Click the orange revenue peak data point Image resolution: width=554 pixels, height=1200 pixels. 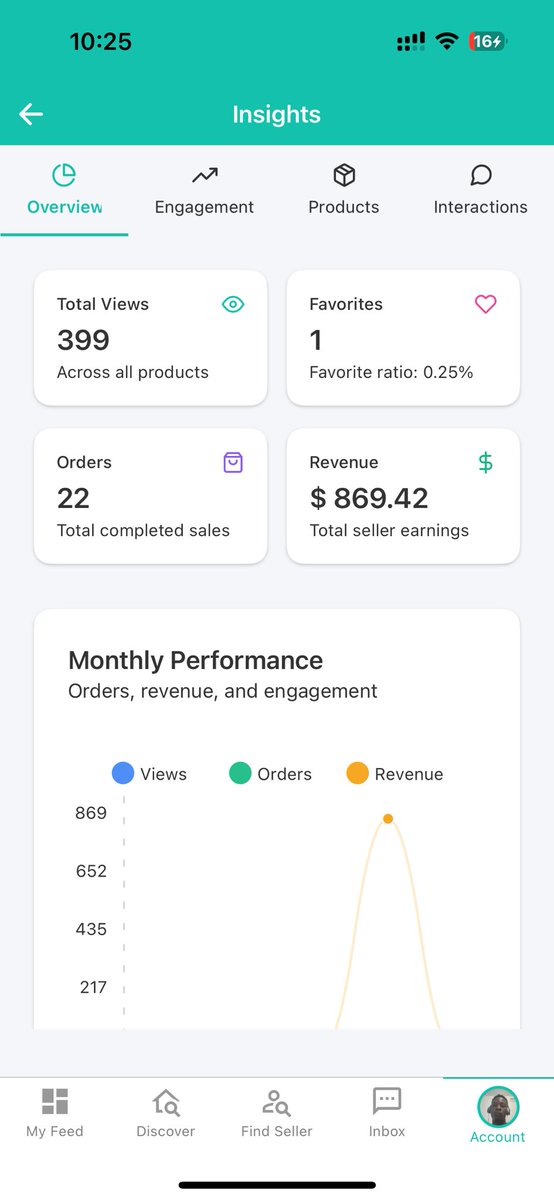coord(388,819)
